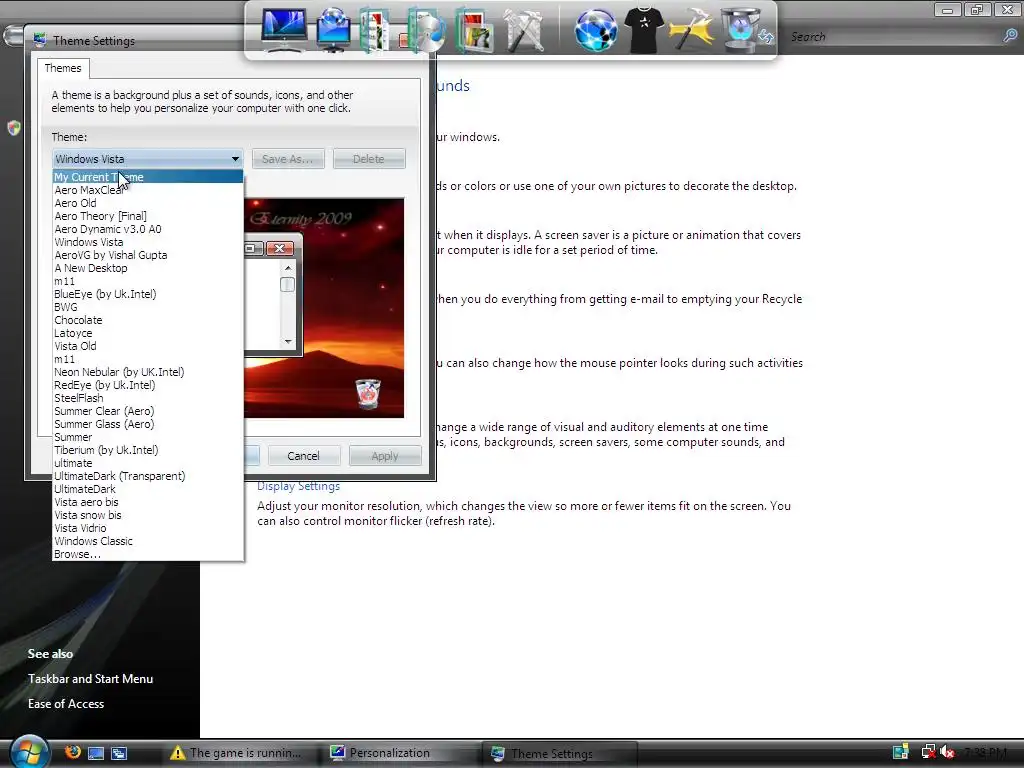
Task: Click the search magnifier icon
Action: [x=1010, y=36]
